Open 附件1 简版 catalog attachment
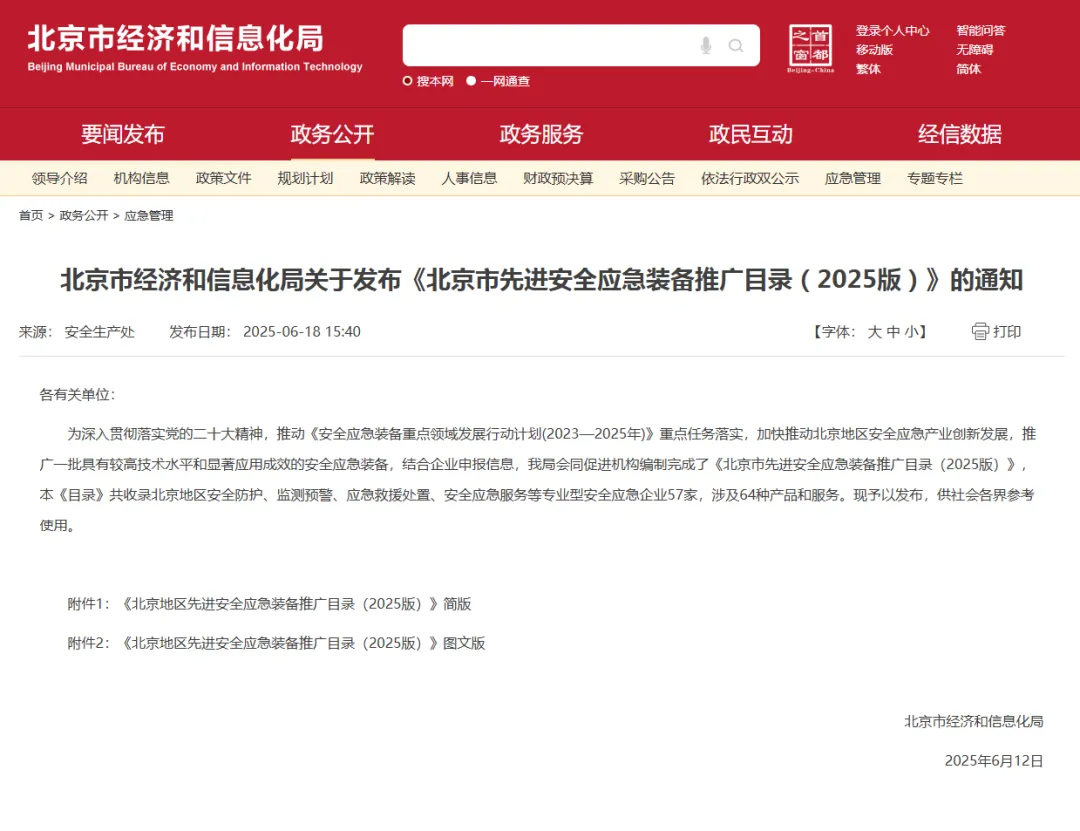Image resolution: width=1080 pixels, height=831 pixels. [295, 604]
